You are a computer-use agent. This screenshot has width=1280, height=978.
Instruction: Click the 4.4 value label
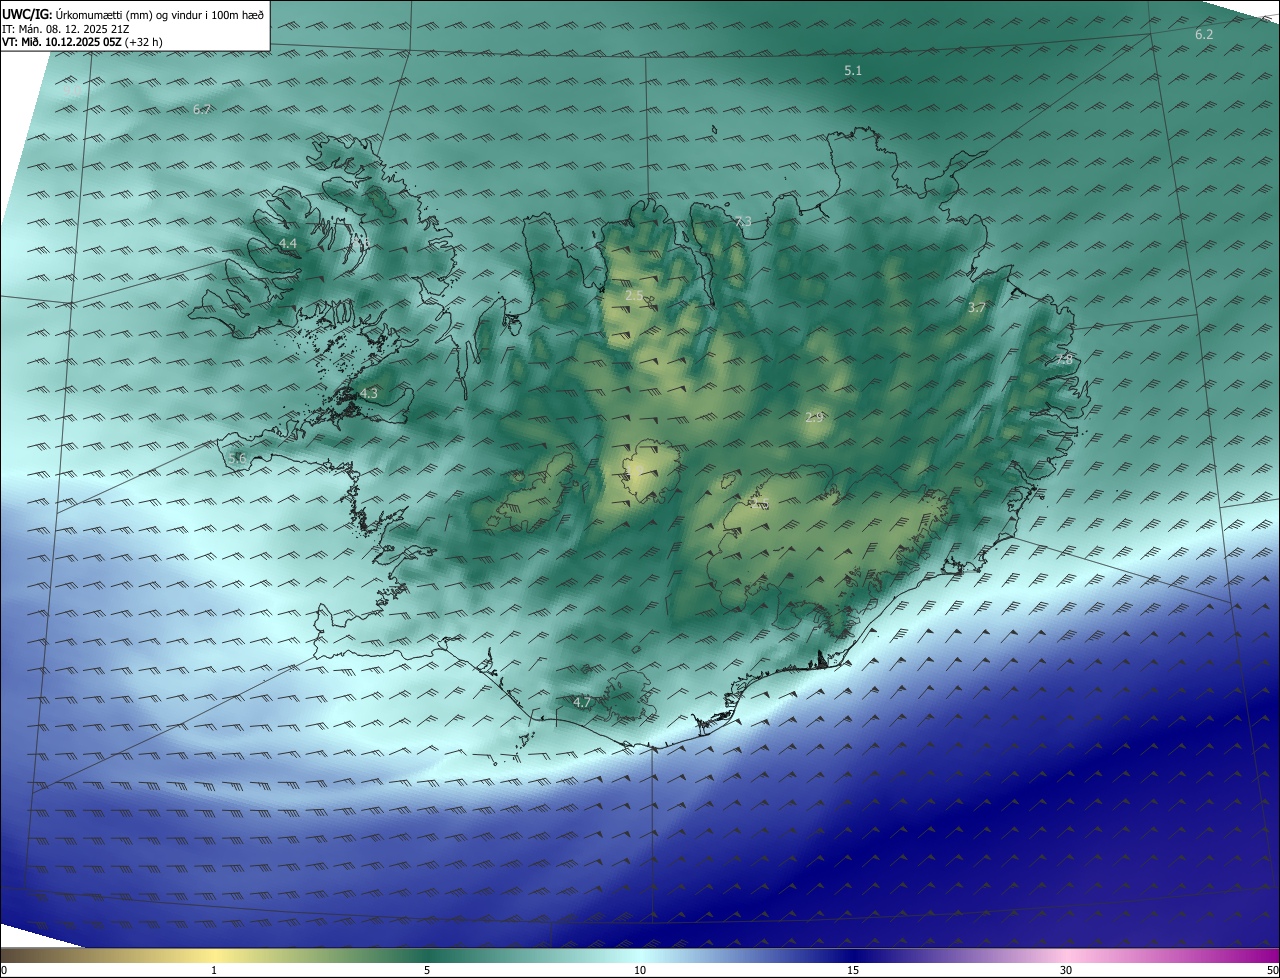288,244
